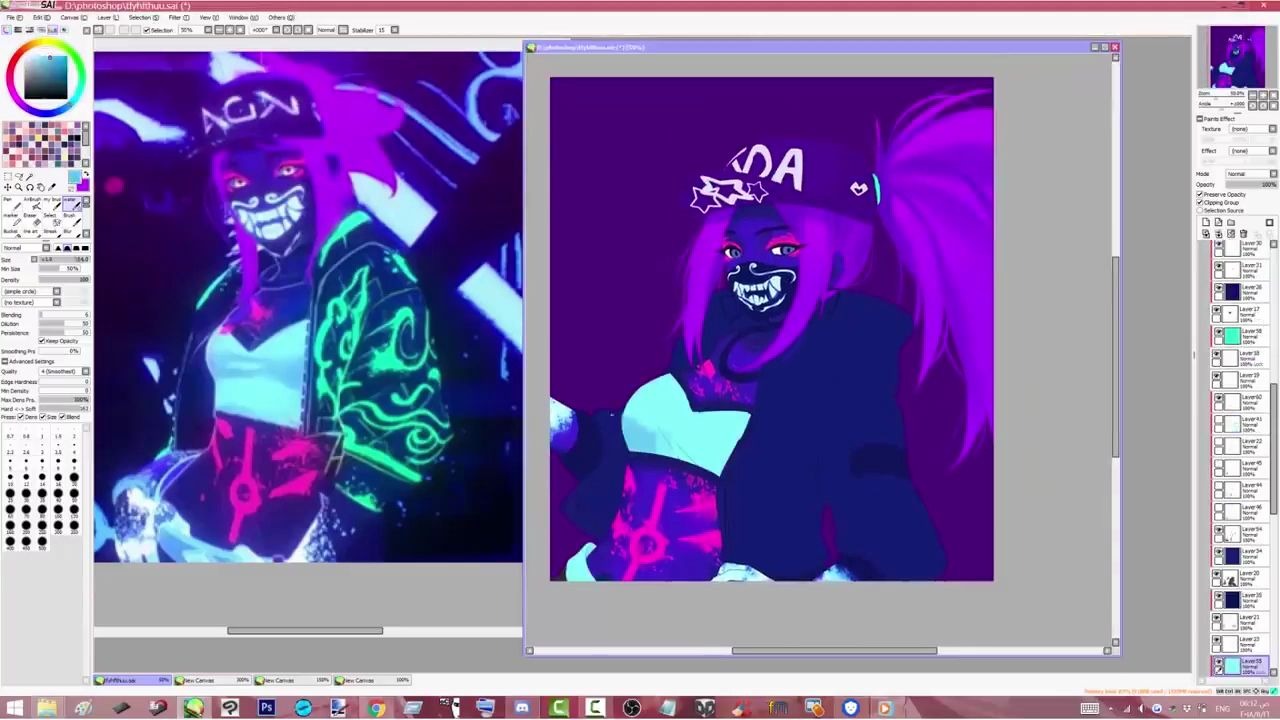1280x720 pixels.
Task: Open the (simple circle) brush shape dropdown
Action: pos(32,291)
